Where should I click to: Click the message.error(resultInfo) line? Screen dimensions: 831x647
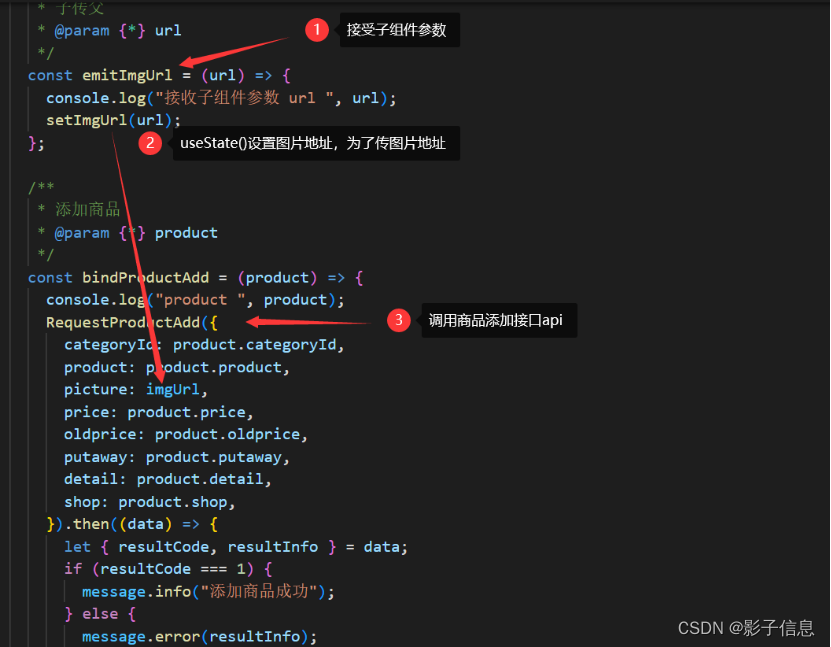pos(200,636)
